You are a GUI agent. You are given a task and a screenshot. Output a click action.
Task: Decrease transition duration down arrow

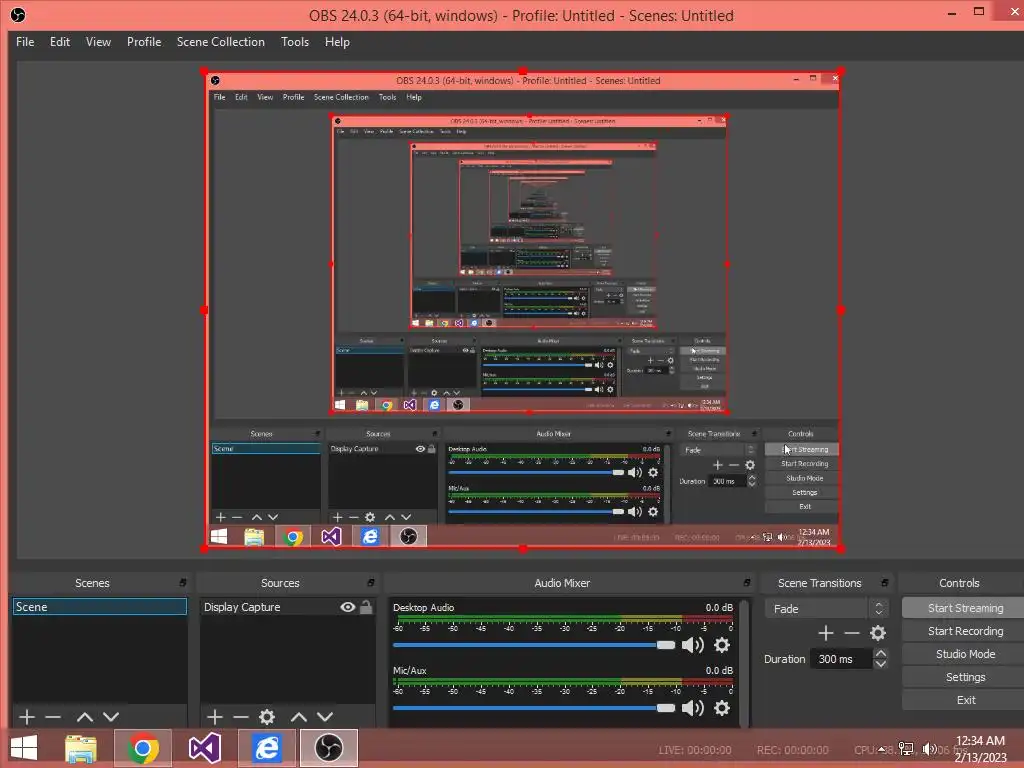click(x=881, y=664)
